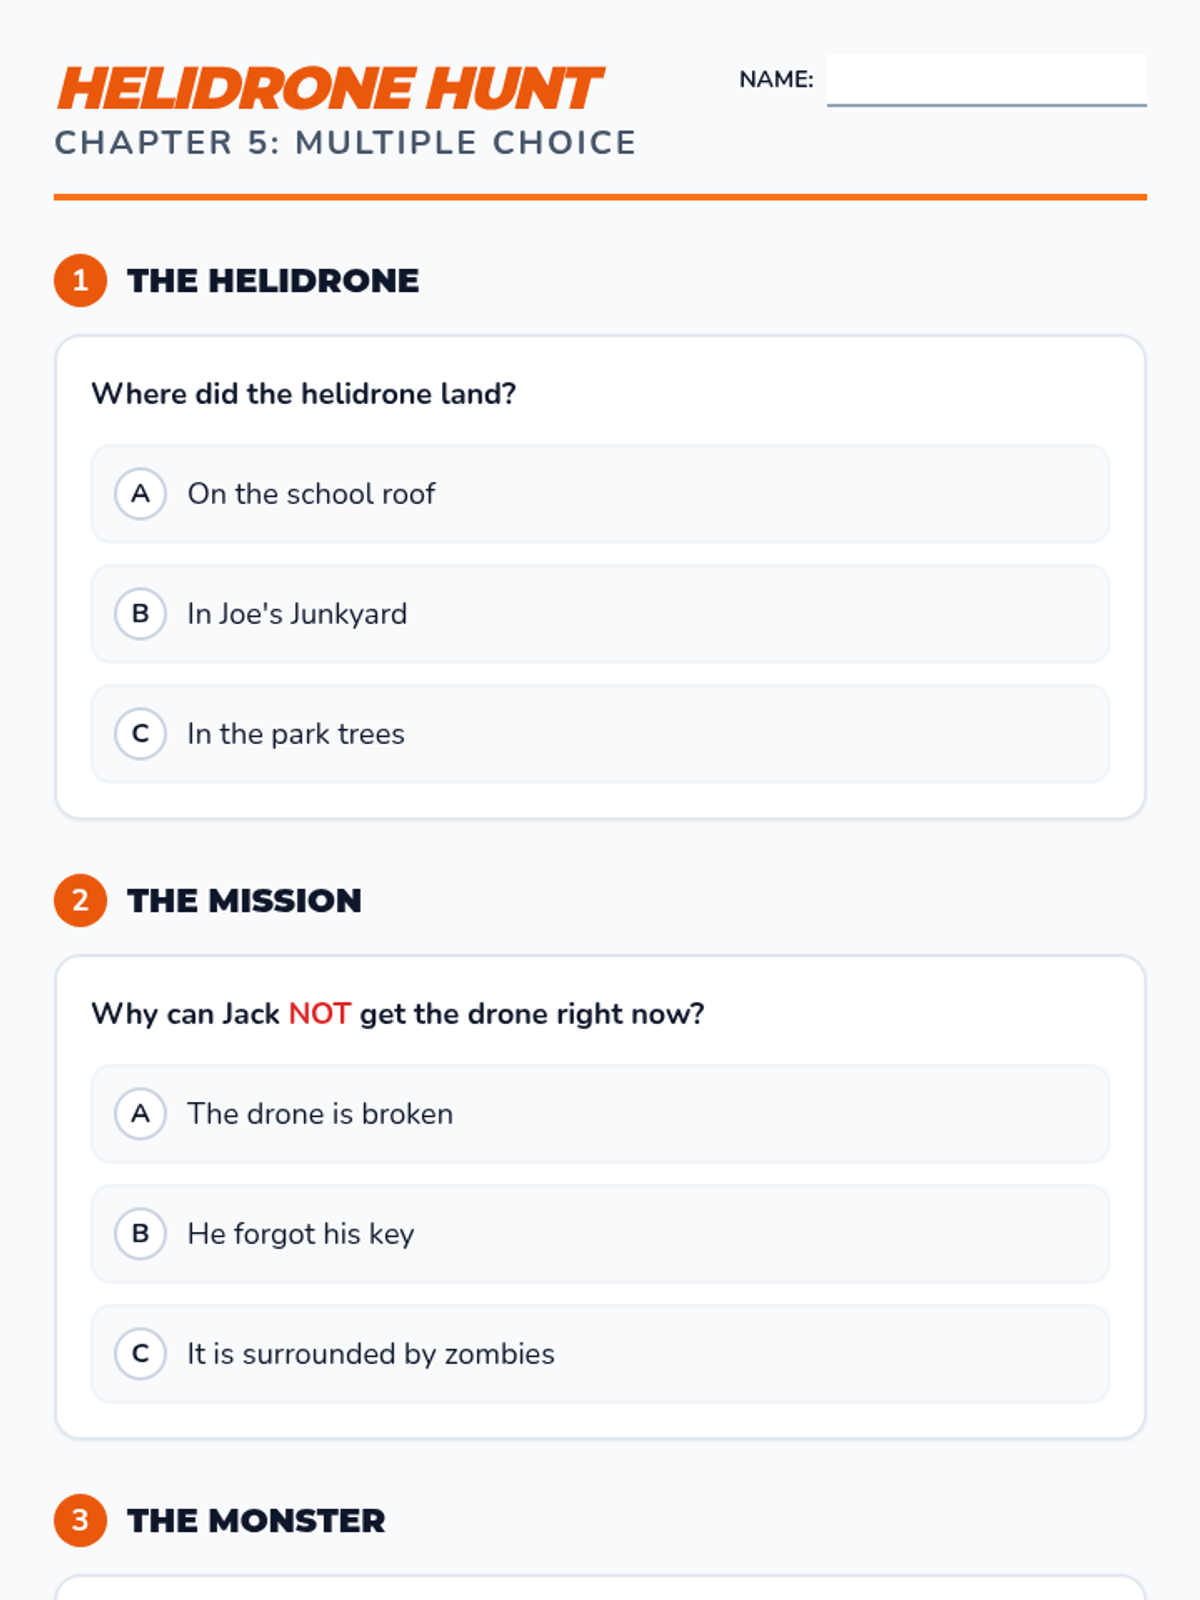Click the orange number 2 section badge
This screenshot has height=1600, width=1200.
click(x=80, y=900)
